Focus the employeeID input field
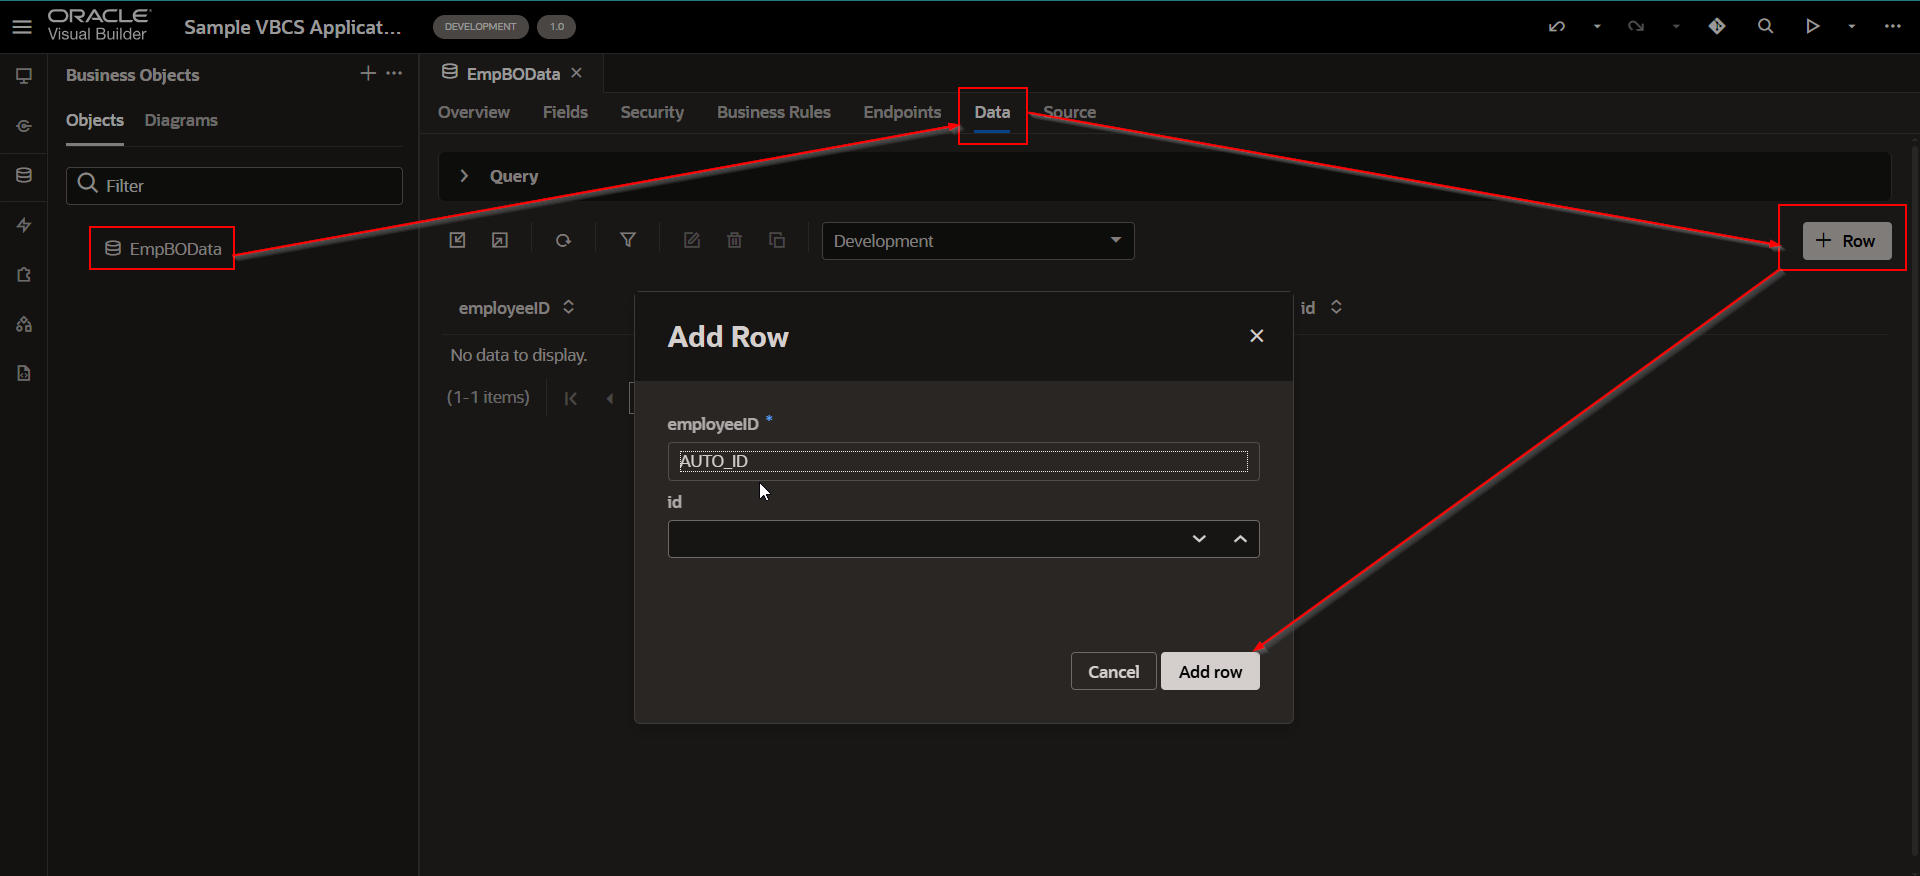Viewport: 1920px width, 876px height. click(x=963, y=461)
